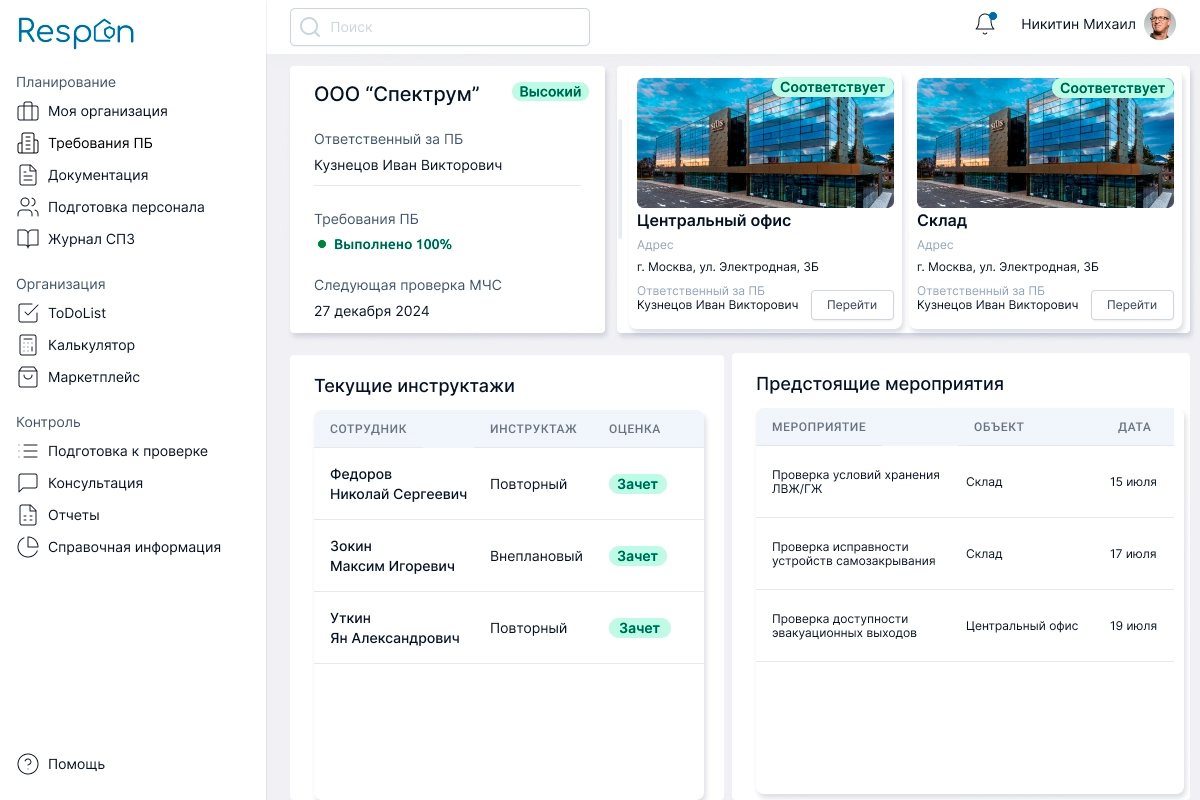This screenshot has width=1200, height=800.
Task: Select employee Федоров Николай Сергеевич
Action: [398, 484]
